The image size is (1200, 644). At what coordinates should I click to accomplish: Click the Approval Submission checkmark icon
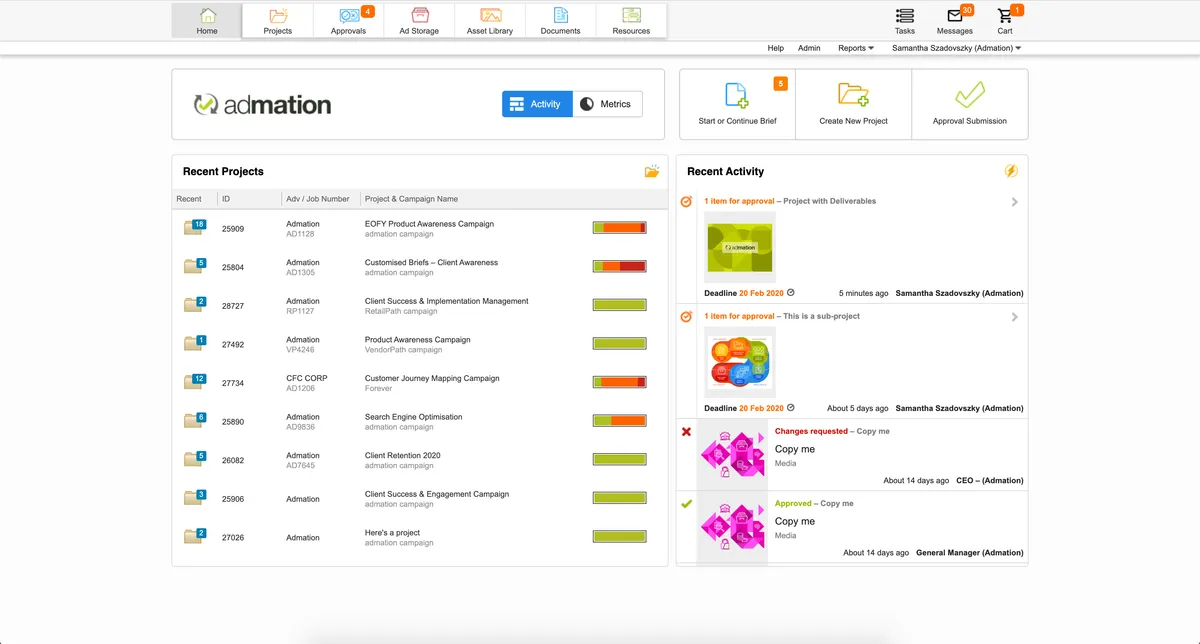[x=970, y=96]
